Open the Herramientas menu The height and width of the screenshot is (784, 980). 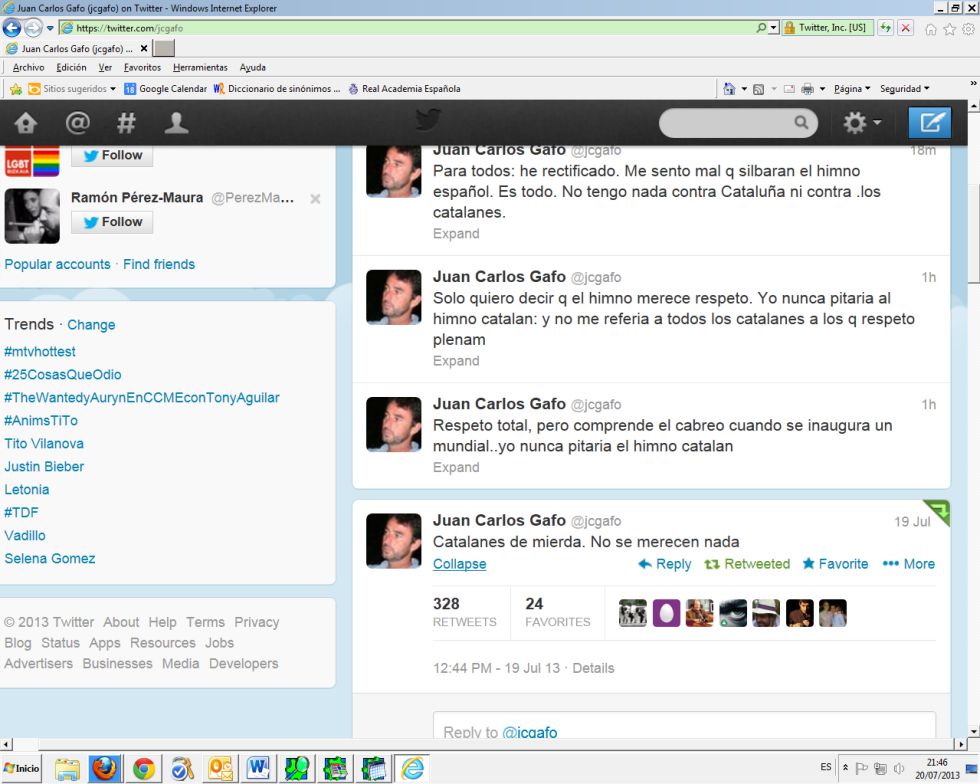[200, 68]
